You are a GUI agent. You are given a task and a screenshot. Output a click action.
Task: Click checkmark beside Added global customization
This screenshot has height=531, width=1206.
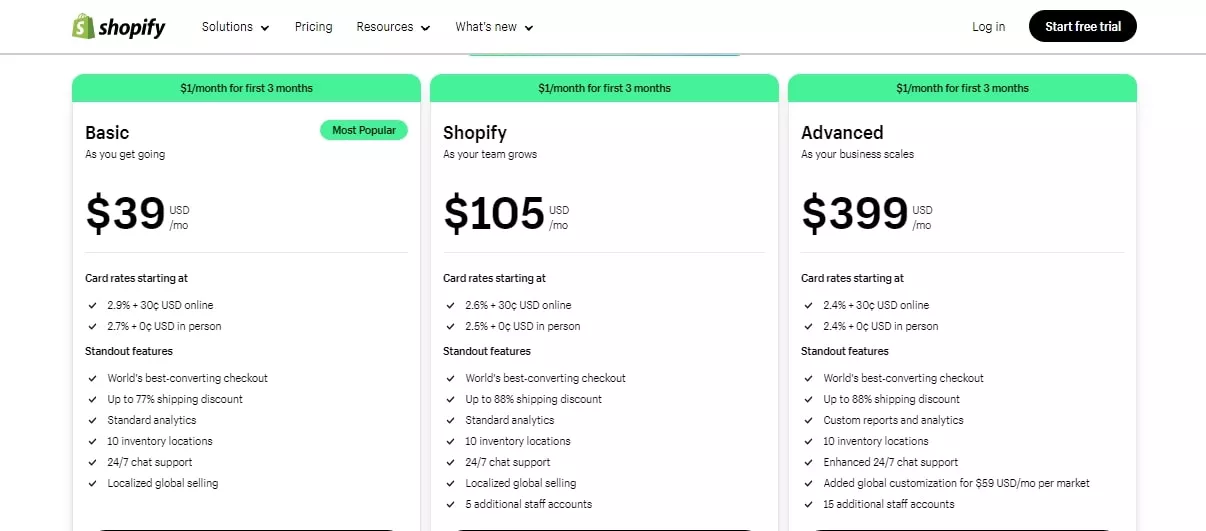tap(808, 483)
